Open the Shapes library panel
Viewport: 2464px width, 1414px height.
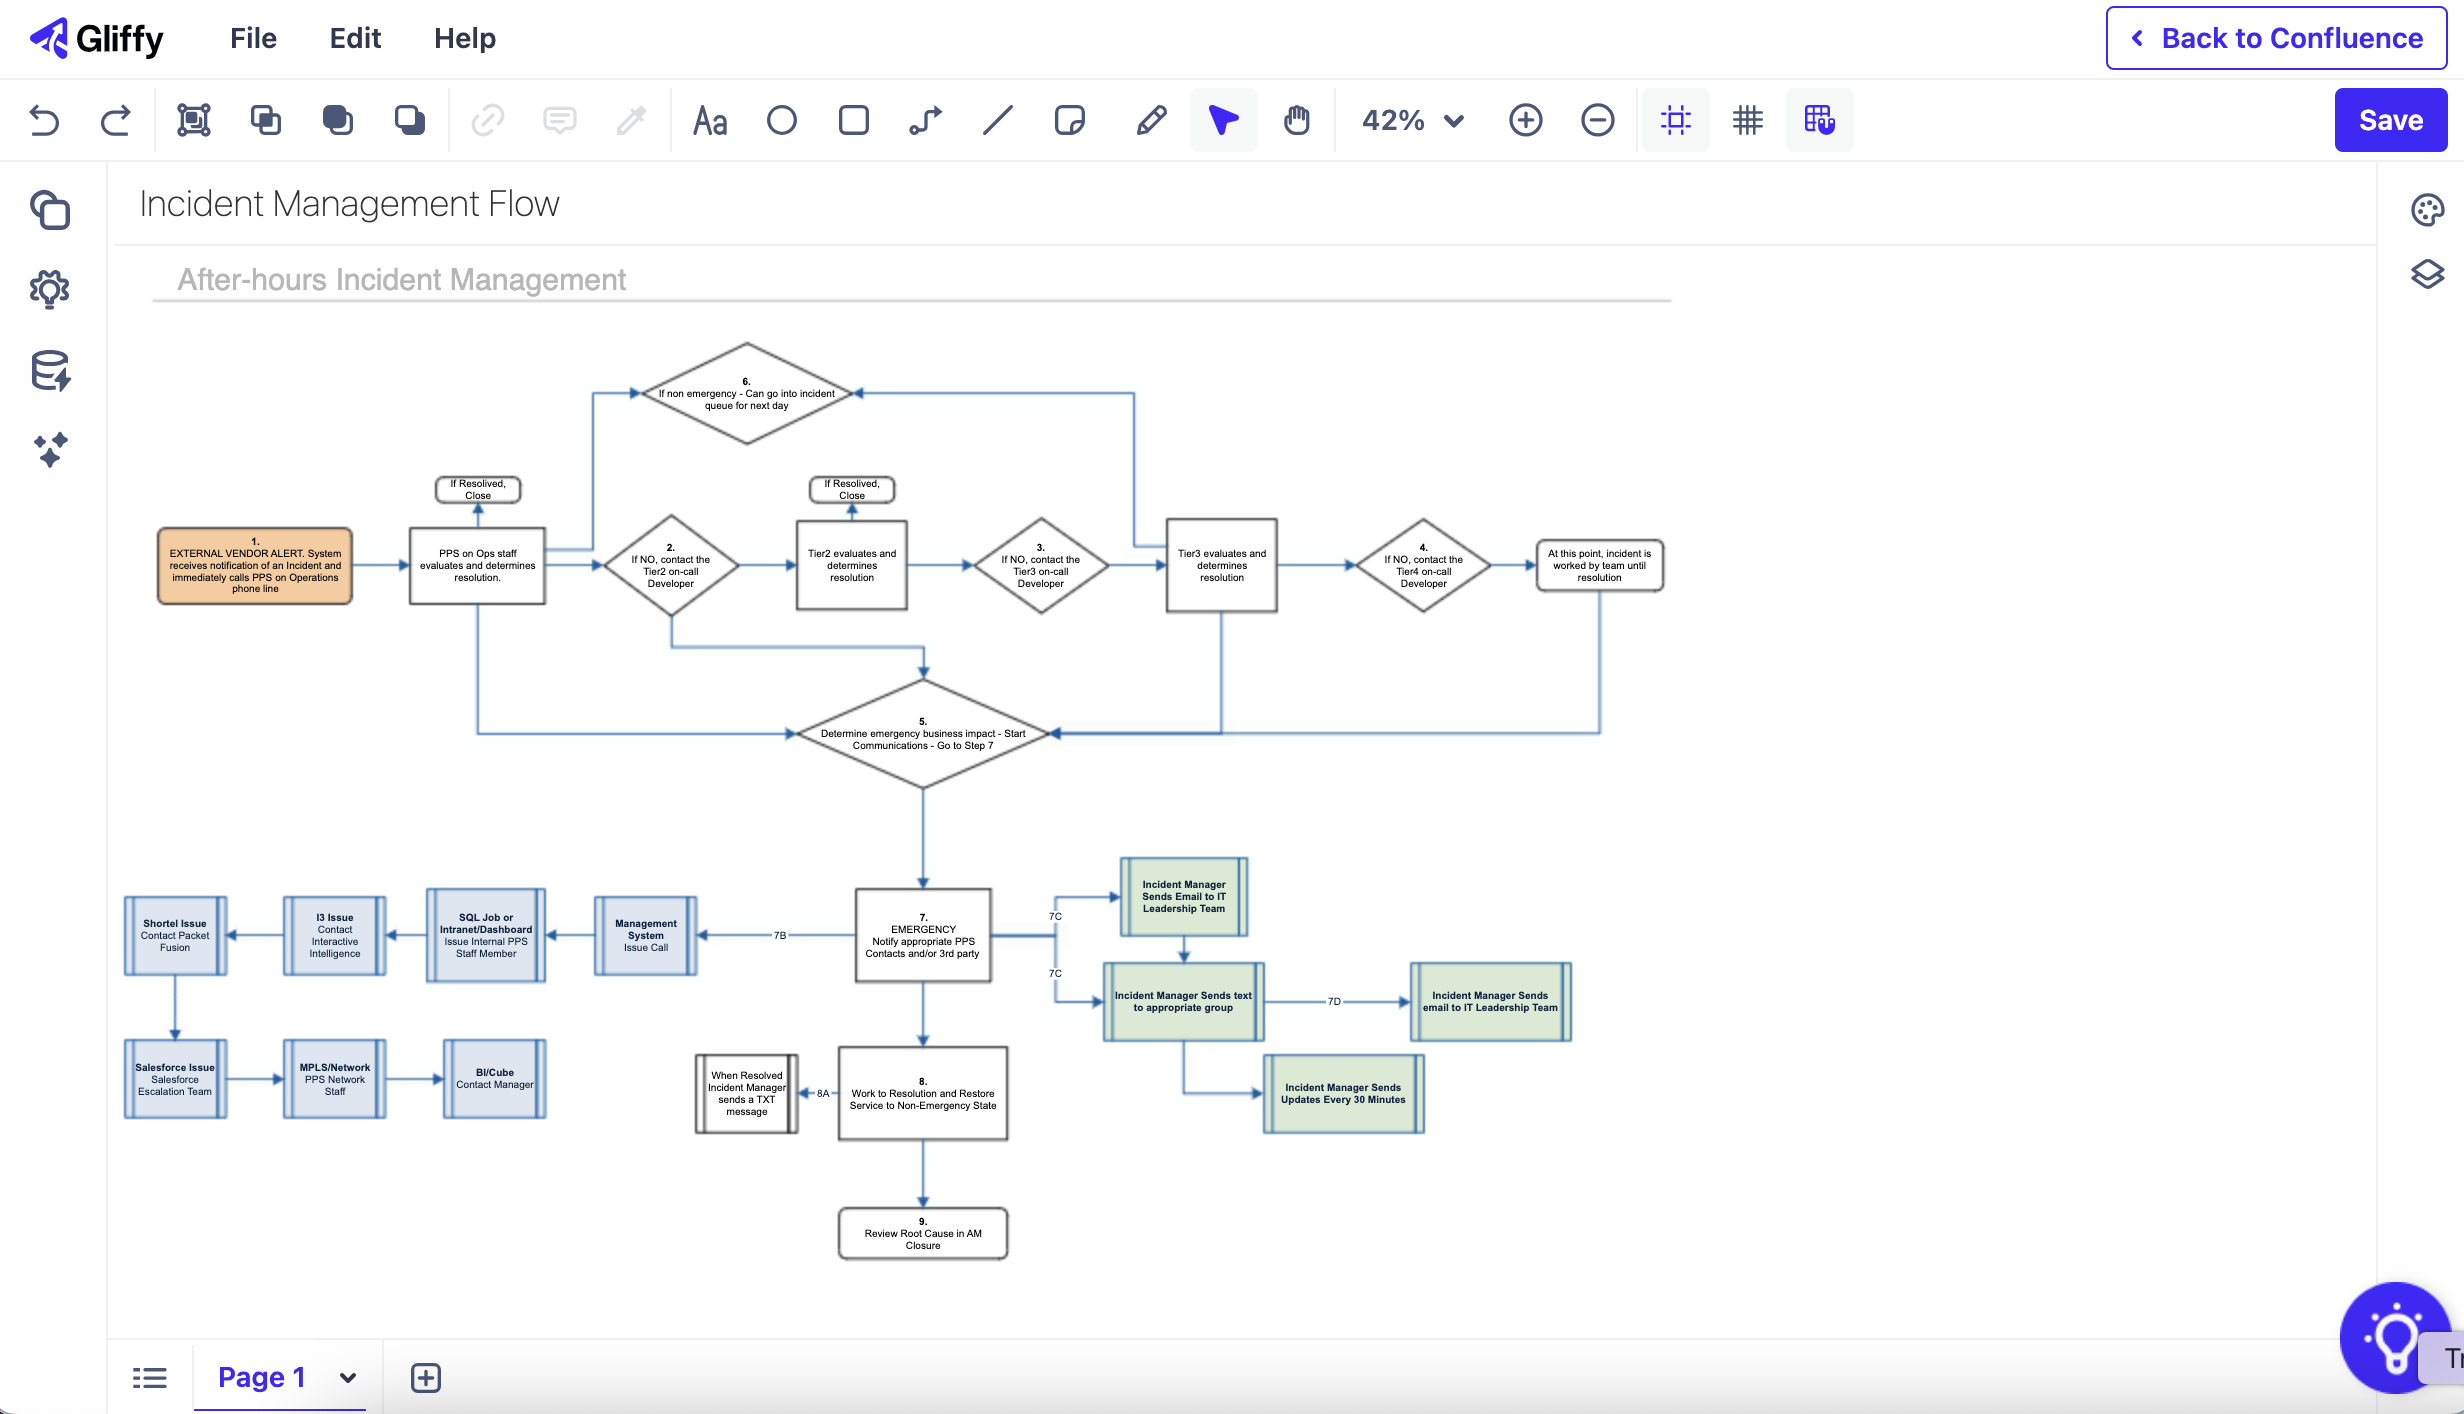(x=50, y=211)
